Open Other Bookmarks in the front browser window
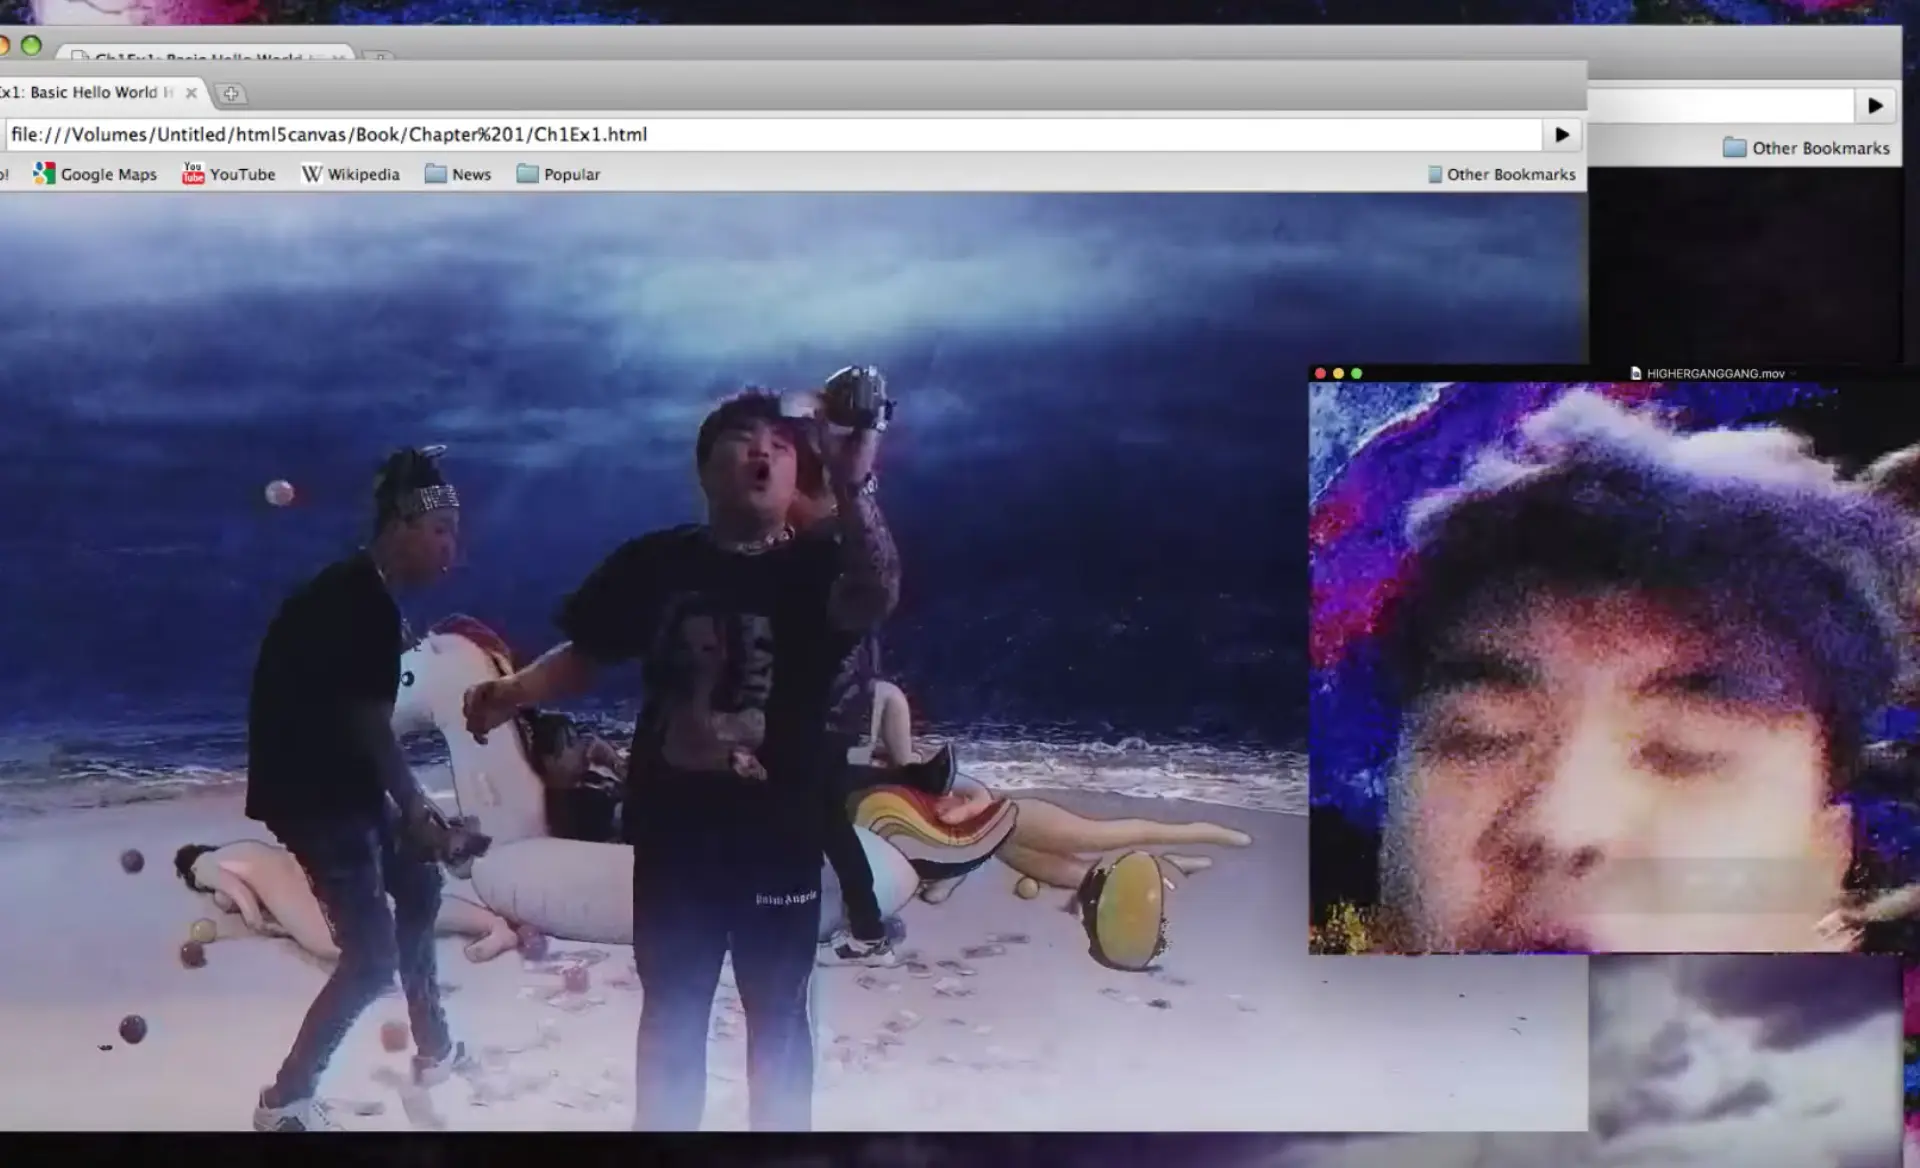Viewport: 1920px width, 1168px height. (1501, 174)
